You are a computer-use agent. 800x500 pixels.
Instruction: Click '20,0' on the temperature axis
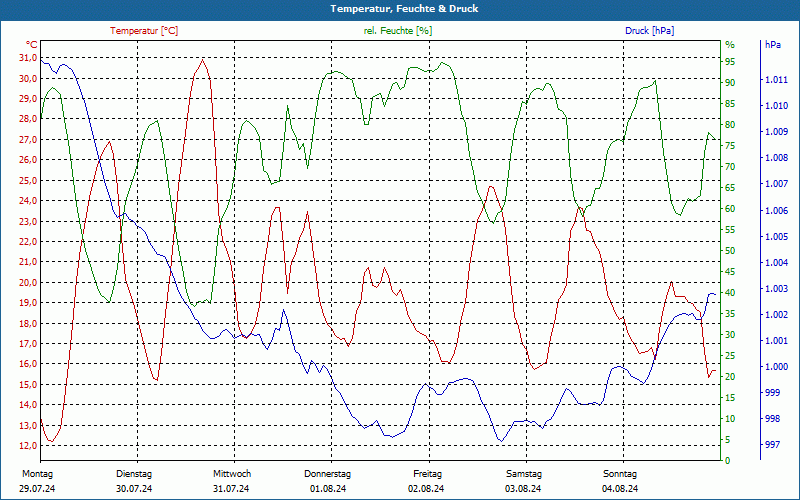click(x=29, y=282)
